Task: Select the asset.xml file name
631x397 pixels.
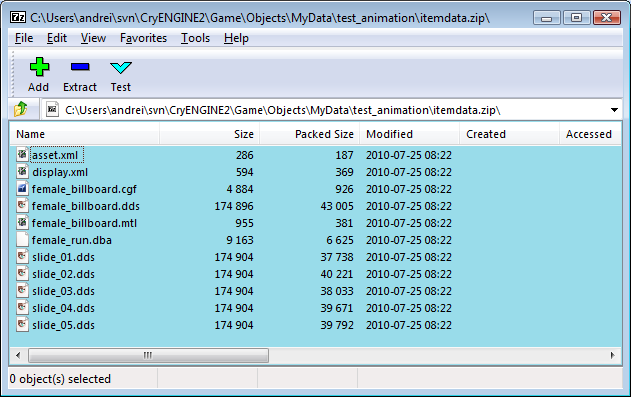Action: [x=55, y=155]
